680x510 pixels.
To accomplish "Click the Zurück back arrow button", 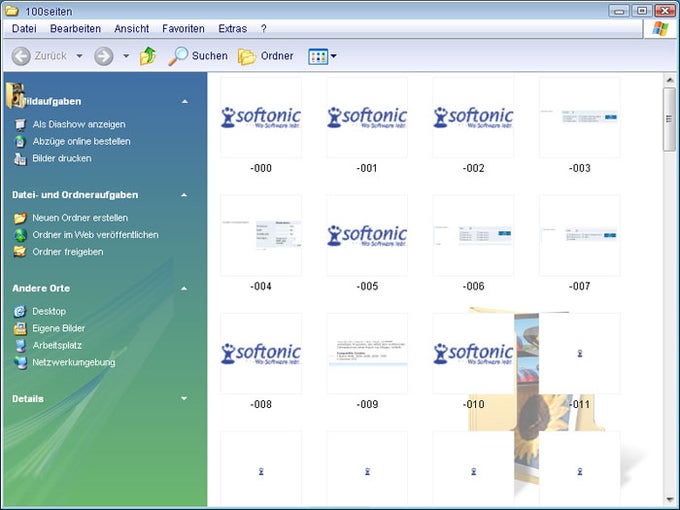I will tap(21, 56).
